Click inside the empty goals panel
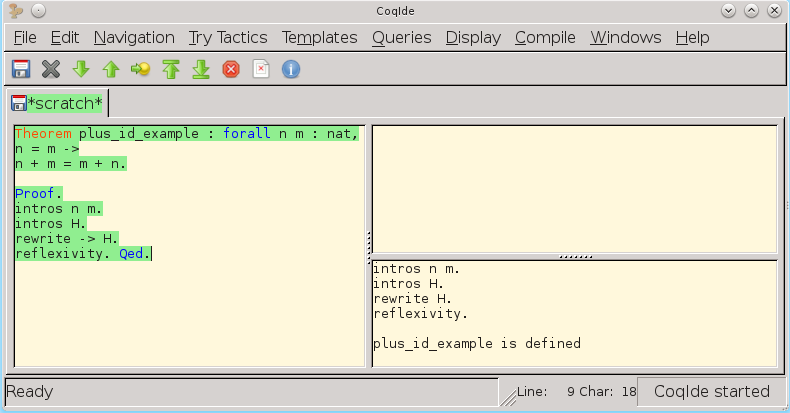790x413 pixels. coord(574,189)
